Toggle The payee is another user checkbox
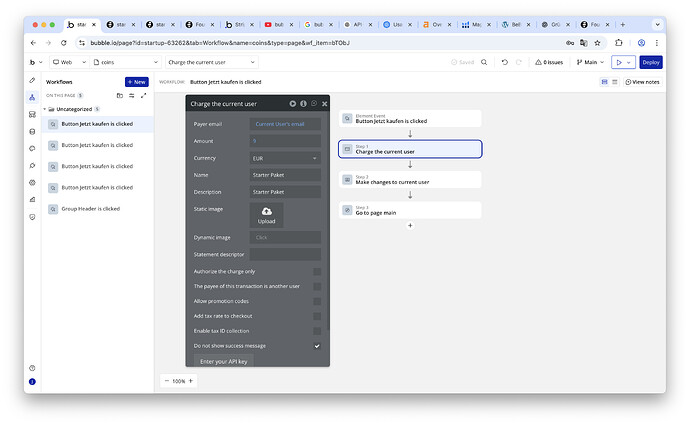Screen dimensions: 690x425 point(317,286)
